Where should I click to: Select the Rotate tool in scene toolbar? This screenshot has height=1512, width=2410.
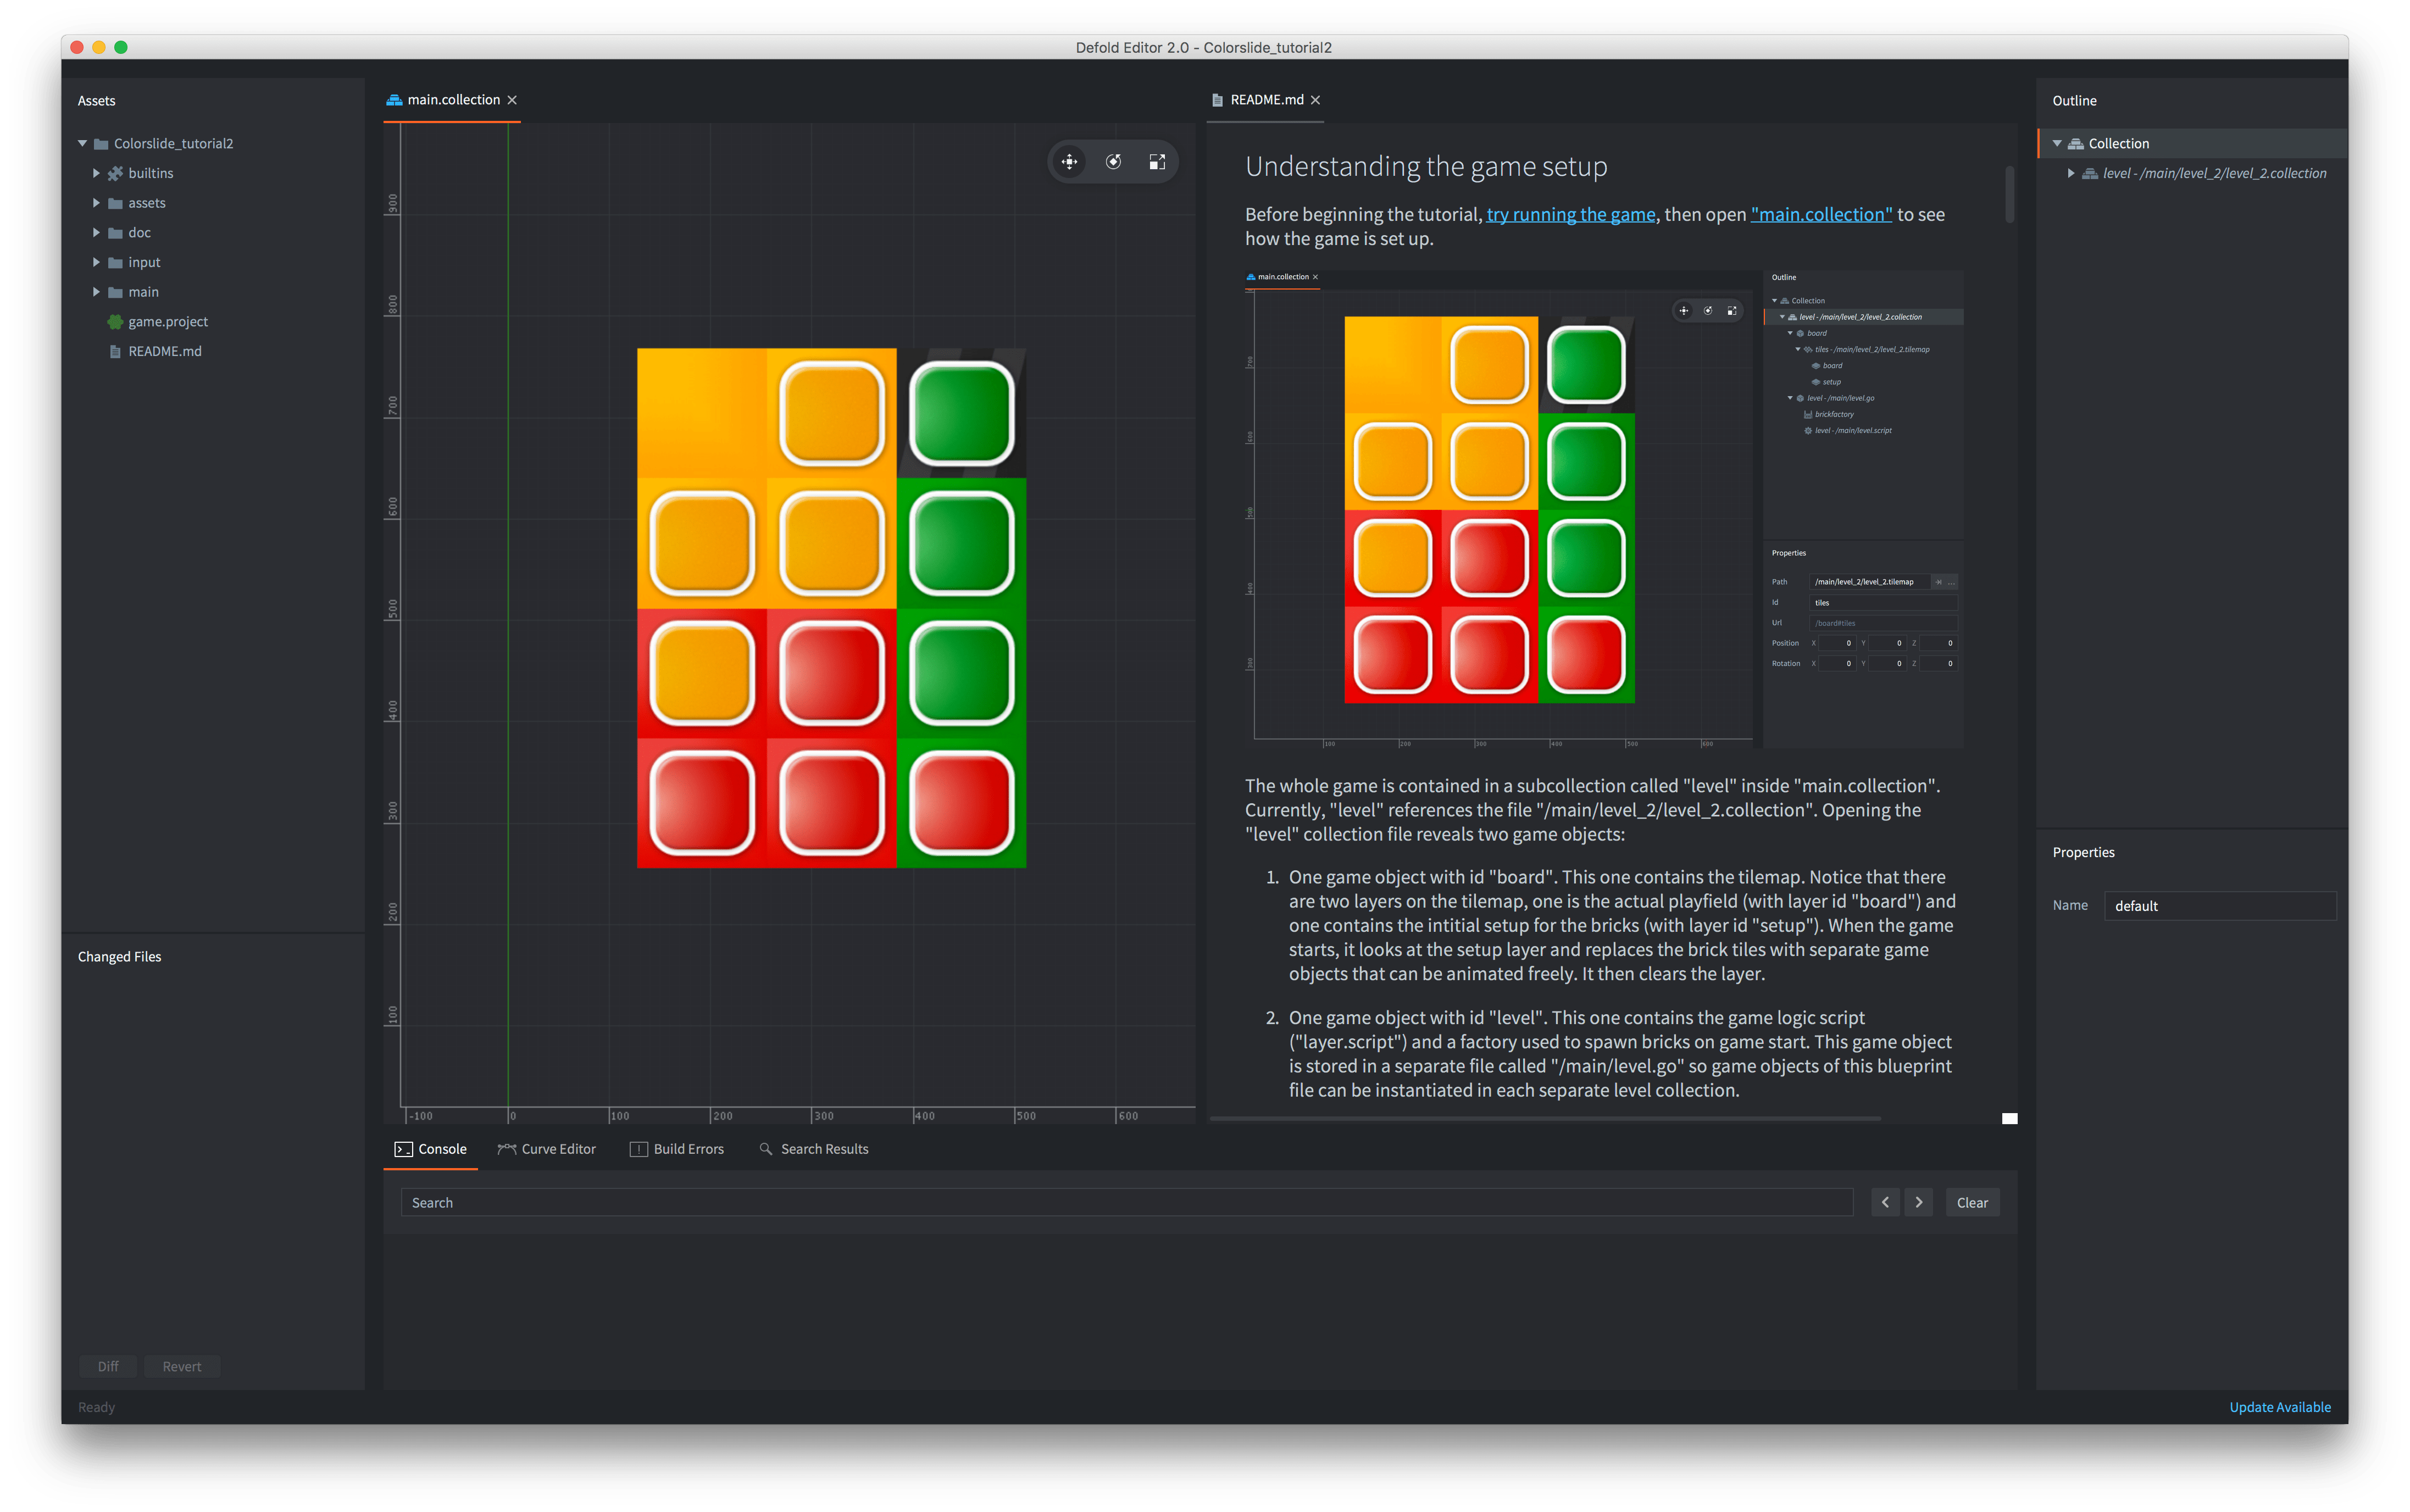point(1113,162)
